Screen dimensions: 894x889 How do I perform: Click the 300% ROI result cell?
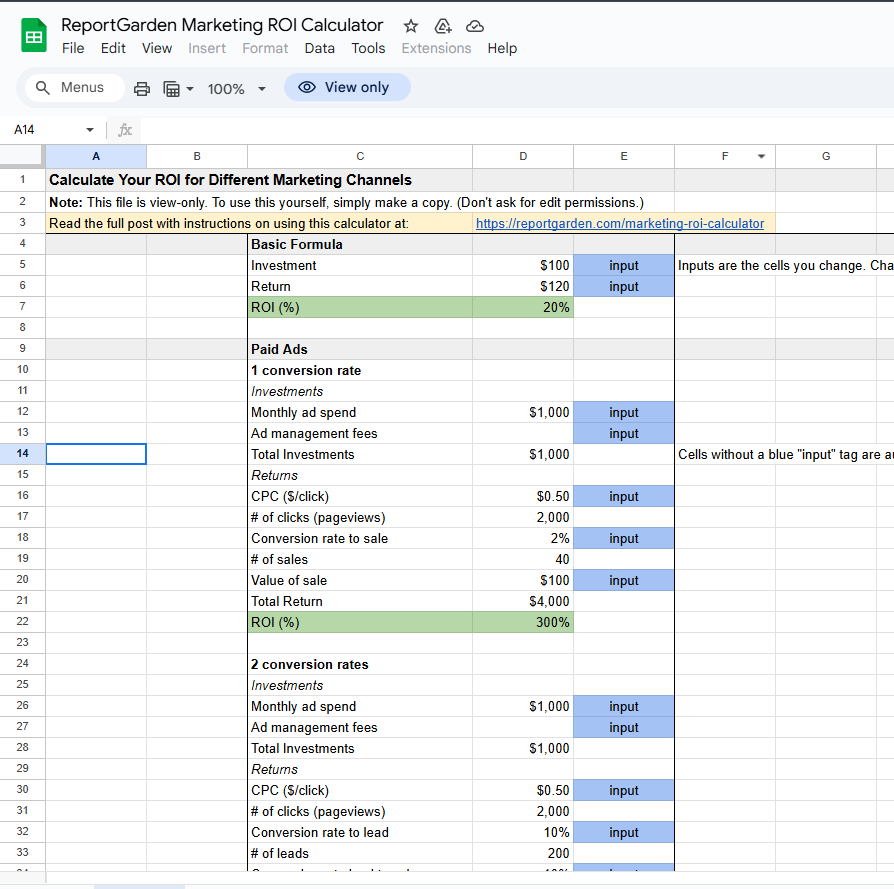(x=523, y=622)
